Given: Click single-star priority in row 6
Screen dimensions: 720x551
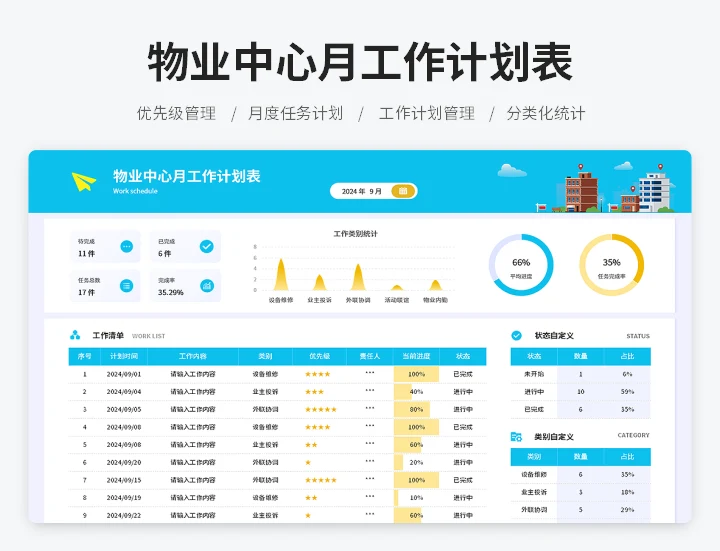Looking at the screenshot, I should pos(308,462).
